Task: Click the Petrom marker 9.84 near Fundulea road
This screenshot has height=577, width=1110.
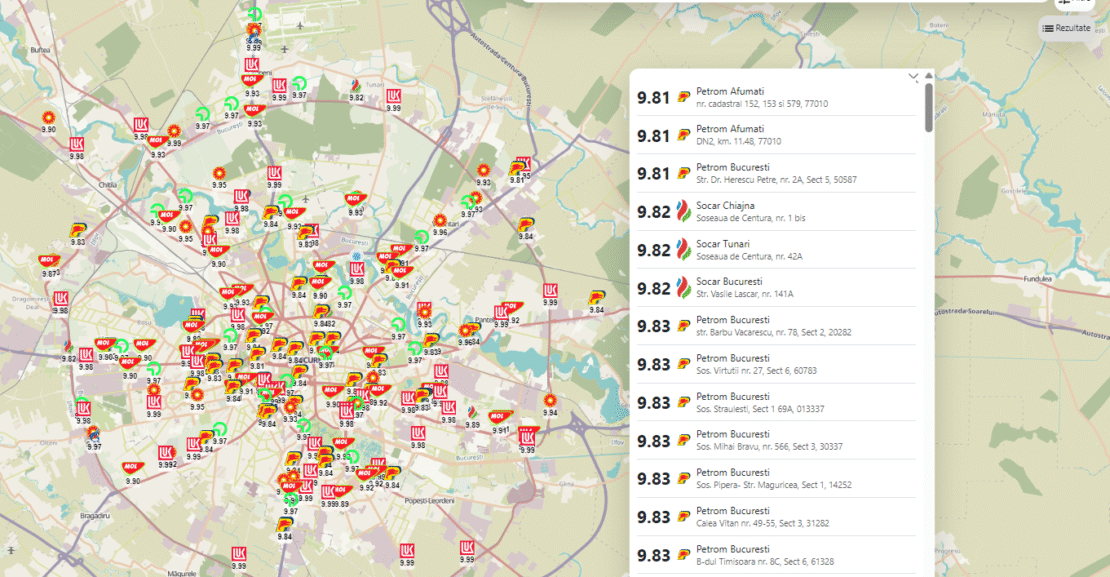Action: point(597,297)
